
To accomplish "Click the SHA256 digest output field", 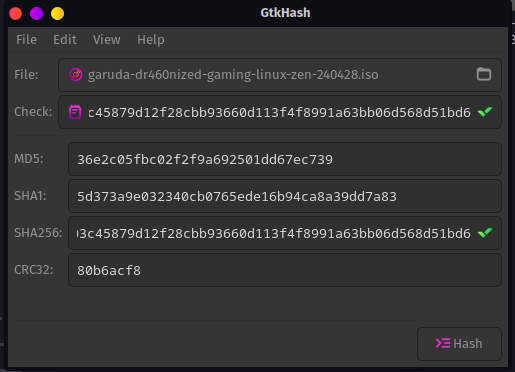I will (x=285, y=233).
